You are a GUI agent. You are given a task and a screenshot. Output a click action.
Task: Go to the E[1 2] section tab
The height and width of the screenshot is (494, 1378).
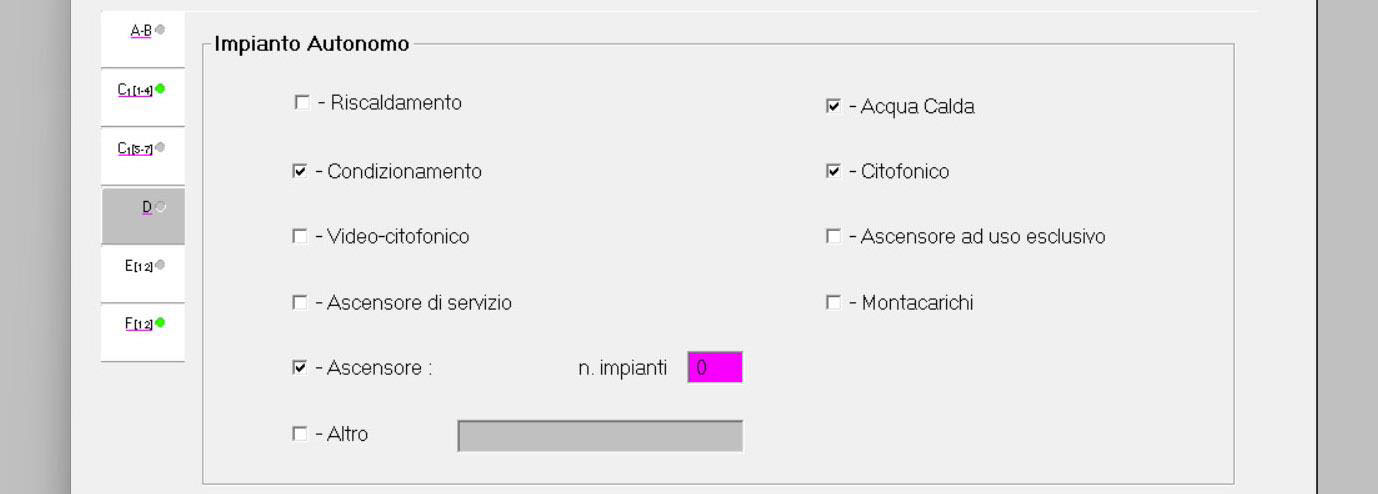click(139, 266)
